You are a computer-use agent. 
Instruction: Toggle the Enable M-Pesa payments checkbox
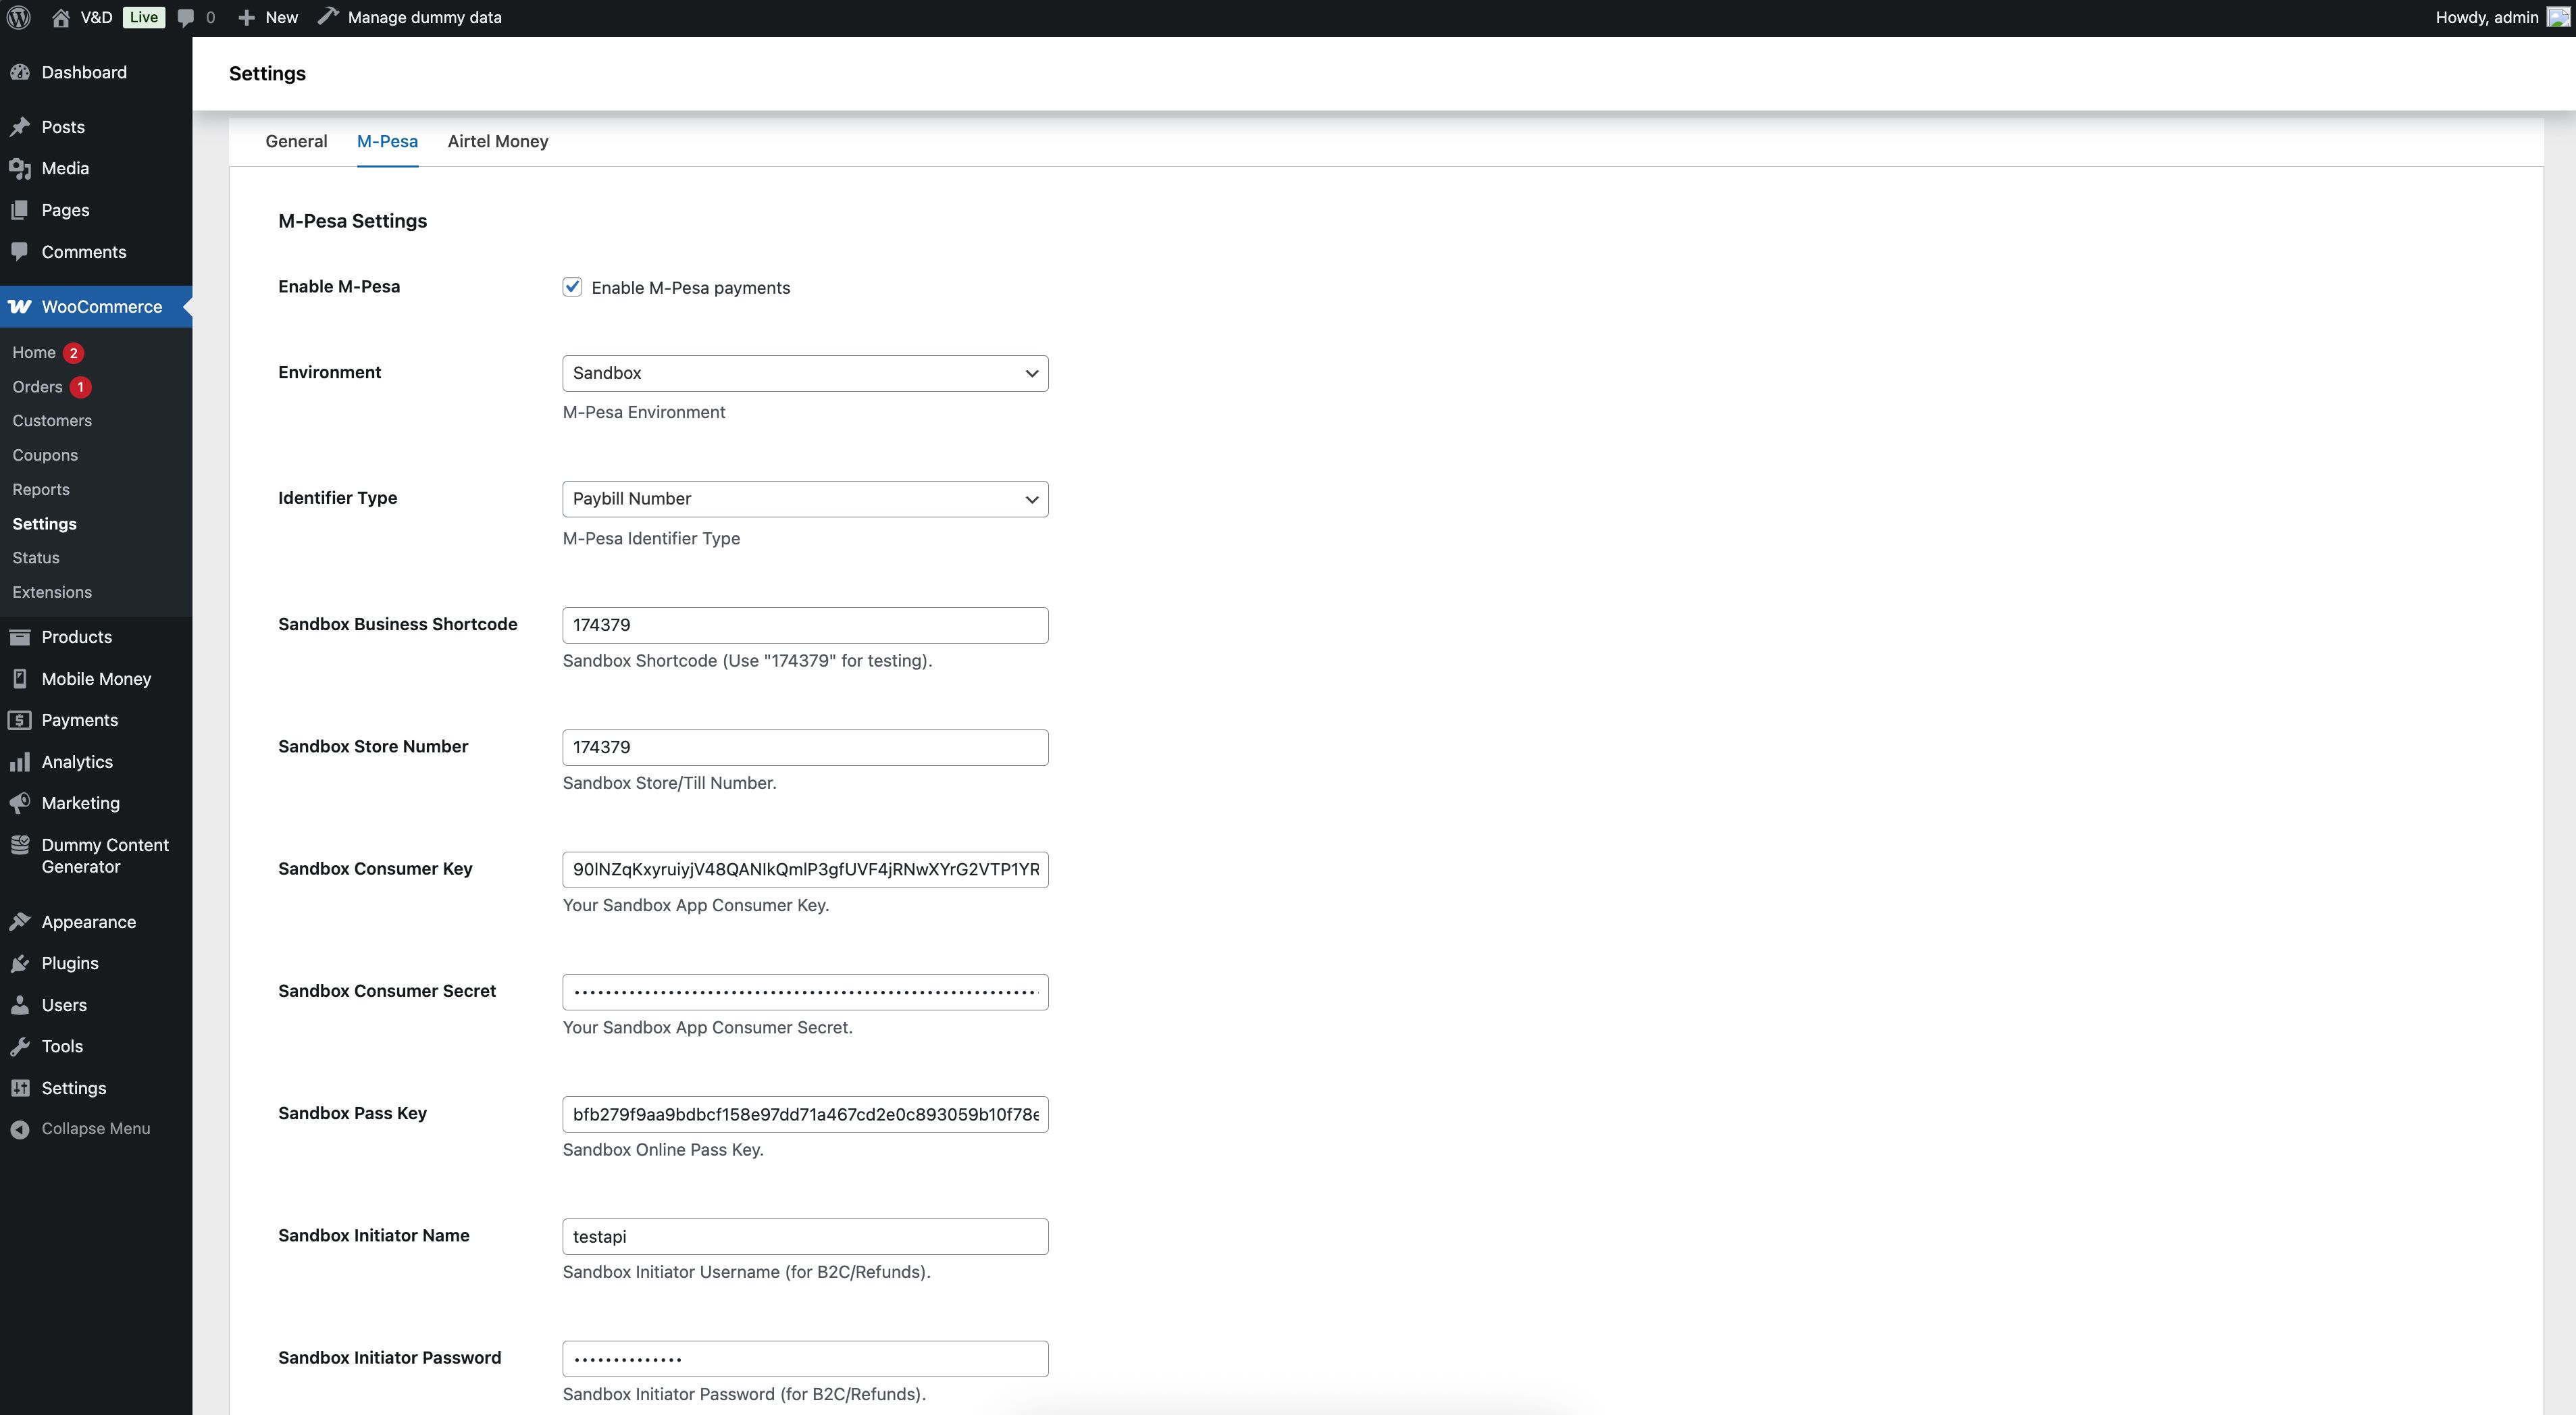[x=572, y=287]
